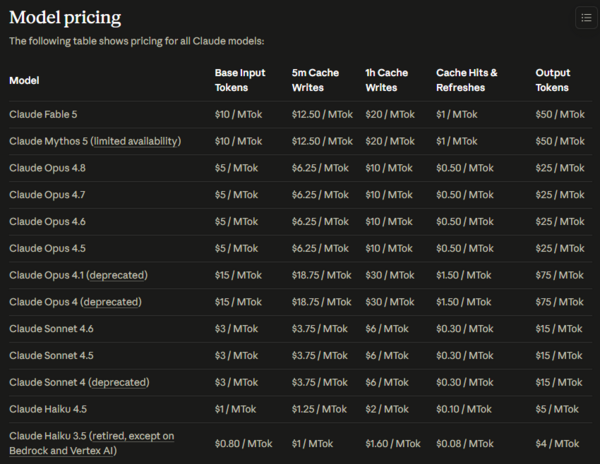The image size is (600, 464).
Task: Click Claude Haiku 3.5 base input price $0.80
Action: [243, 443]
